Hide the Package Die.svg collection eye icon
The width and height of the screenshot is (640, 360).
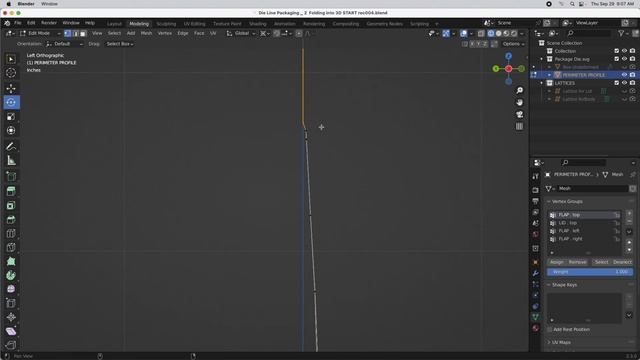(x=624, y=59)
